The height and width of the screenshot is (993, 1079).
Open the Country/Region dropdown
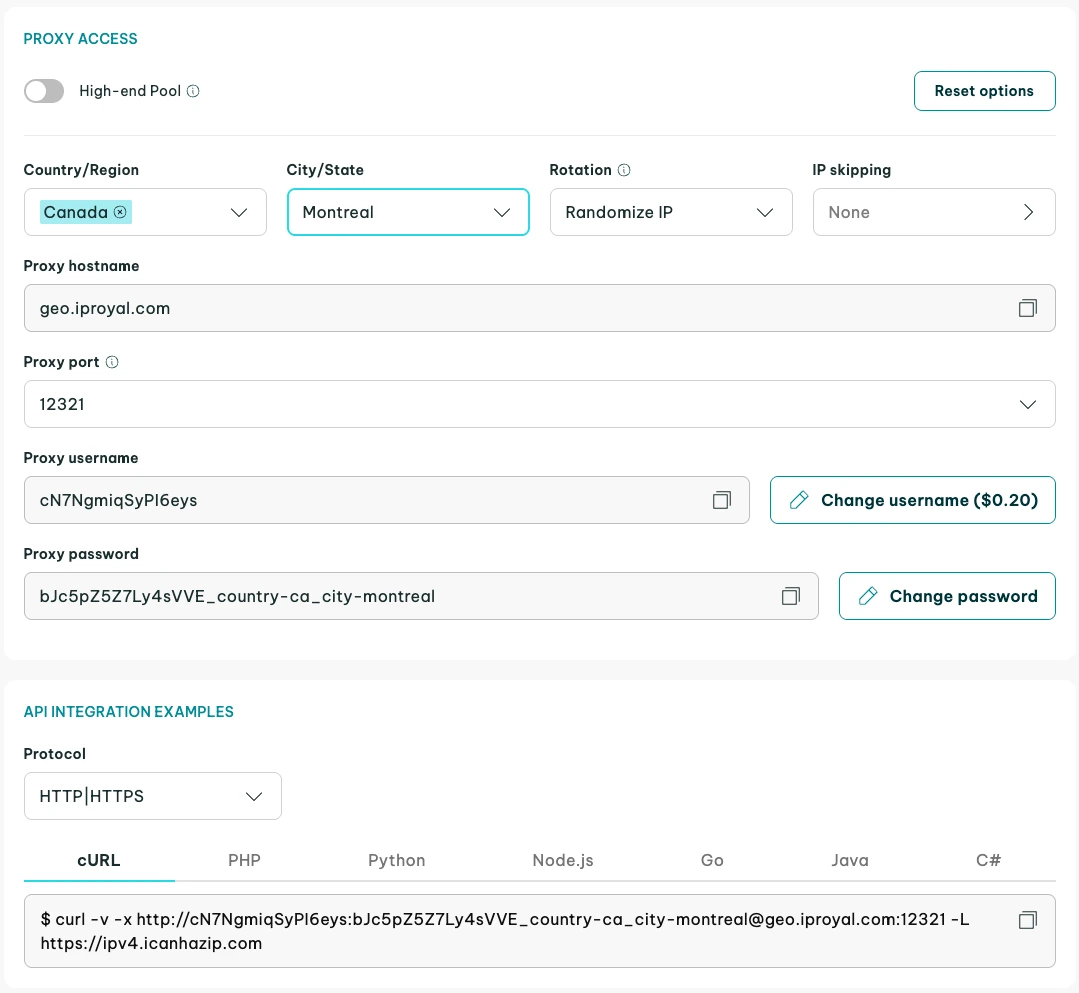point(238,212)
